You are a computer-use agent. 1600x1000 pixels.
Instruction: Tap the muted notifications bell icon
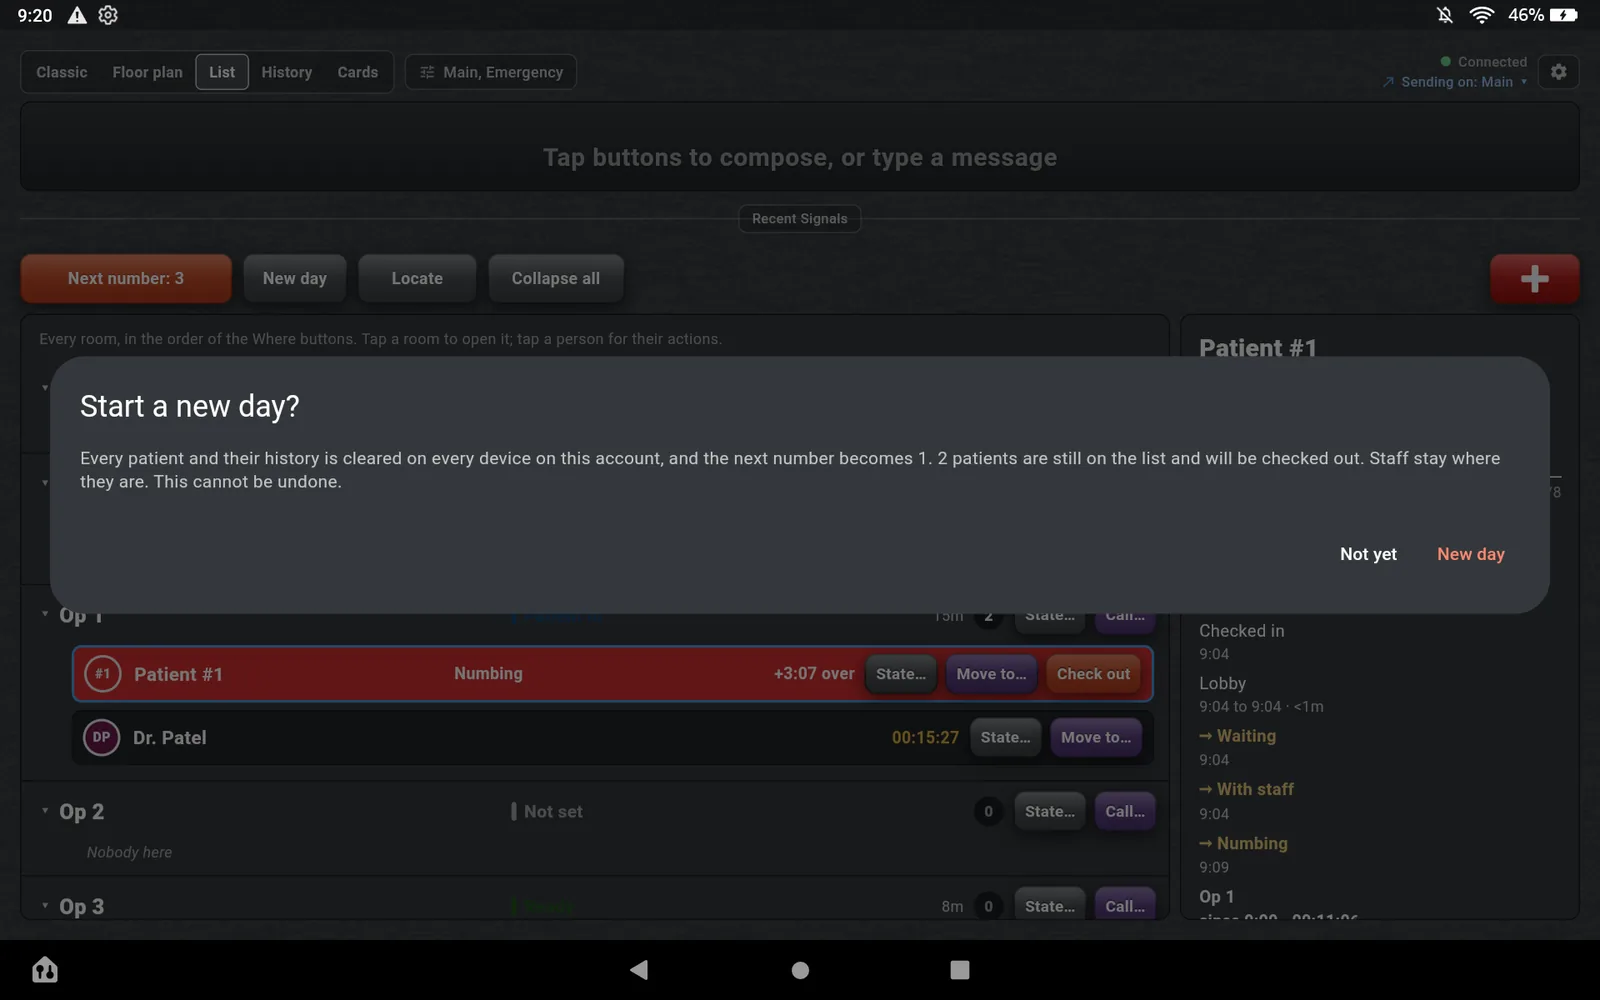click(1445, 15)
